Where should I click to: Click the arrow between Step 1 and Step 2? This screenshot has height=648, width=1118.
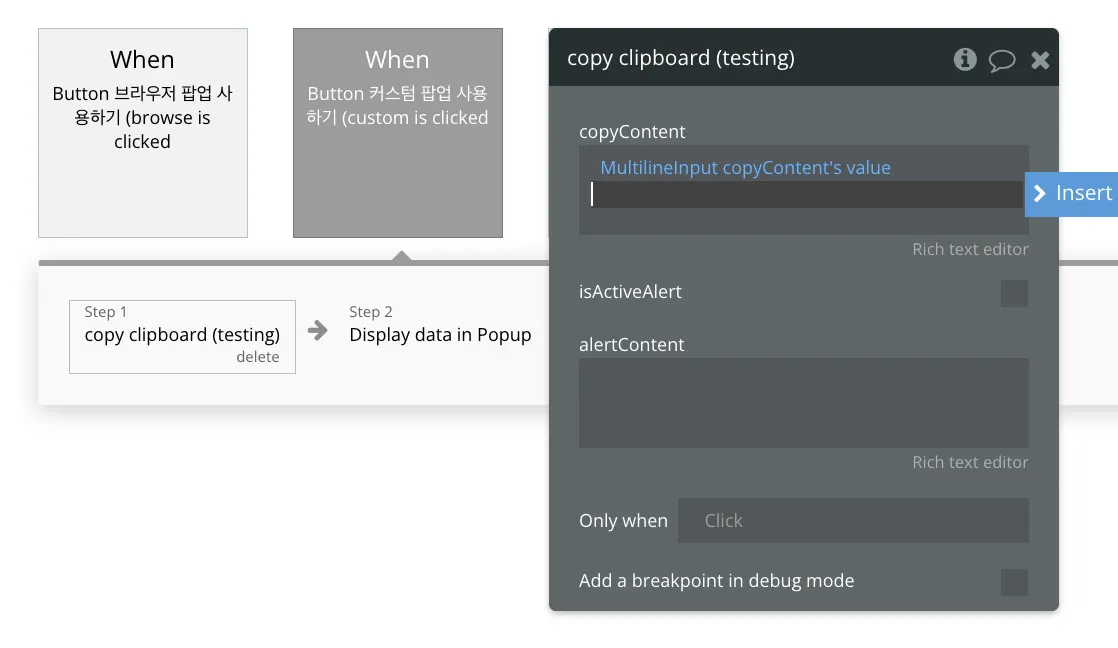point(318,331)
